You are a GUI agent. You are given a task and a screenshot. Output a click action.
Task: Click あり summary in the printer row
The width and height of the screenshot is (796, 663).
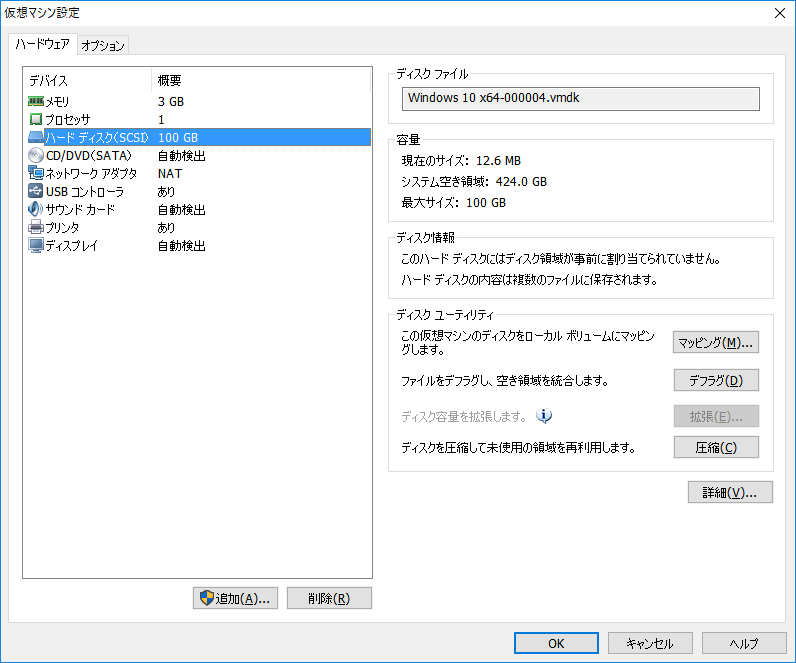(166, 228)
